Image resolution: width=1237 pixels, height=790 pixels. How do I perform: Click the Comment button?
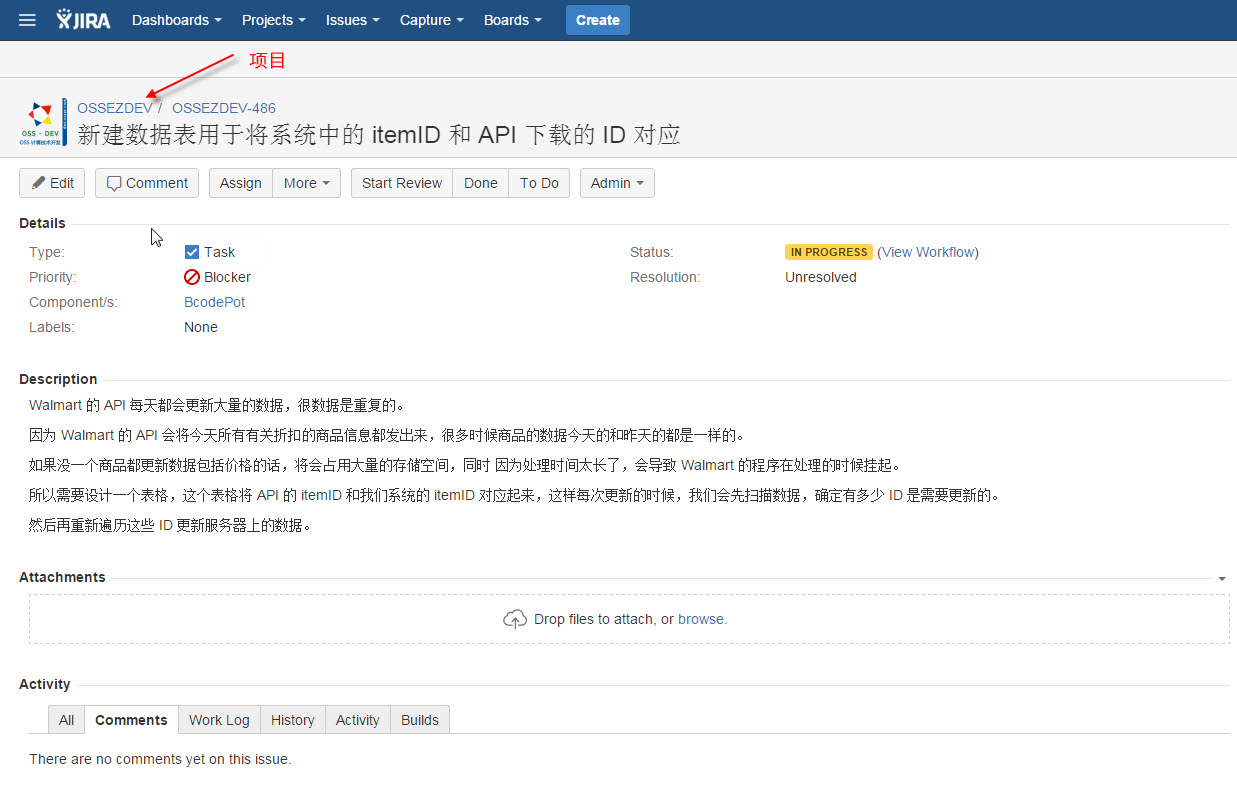[147, 183]
